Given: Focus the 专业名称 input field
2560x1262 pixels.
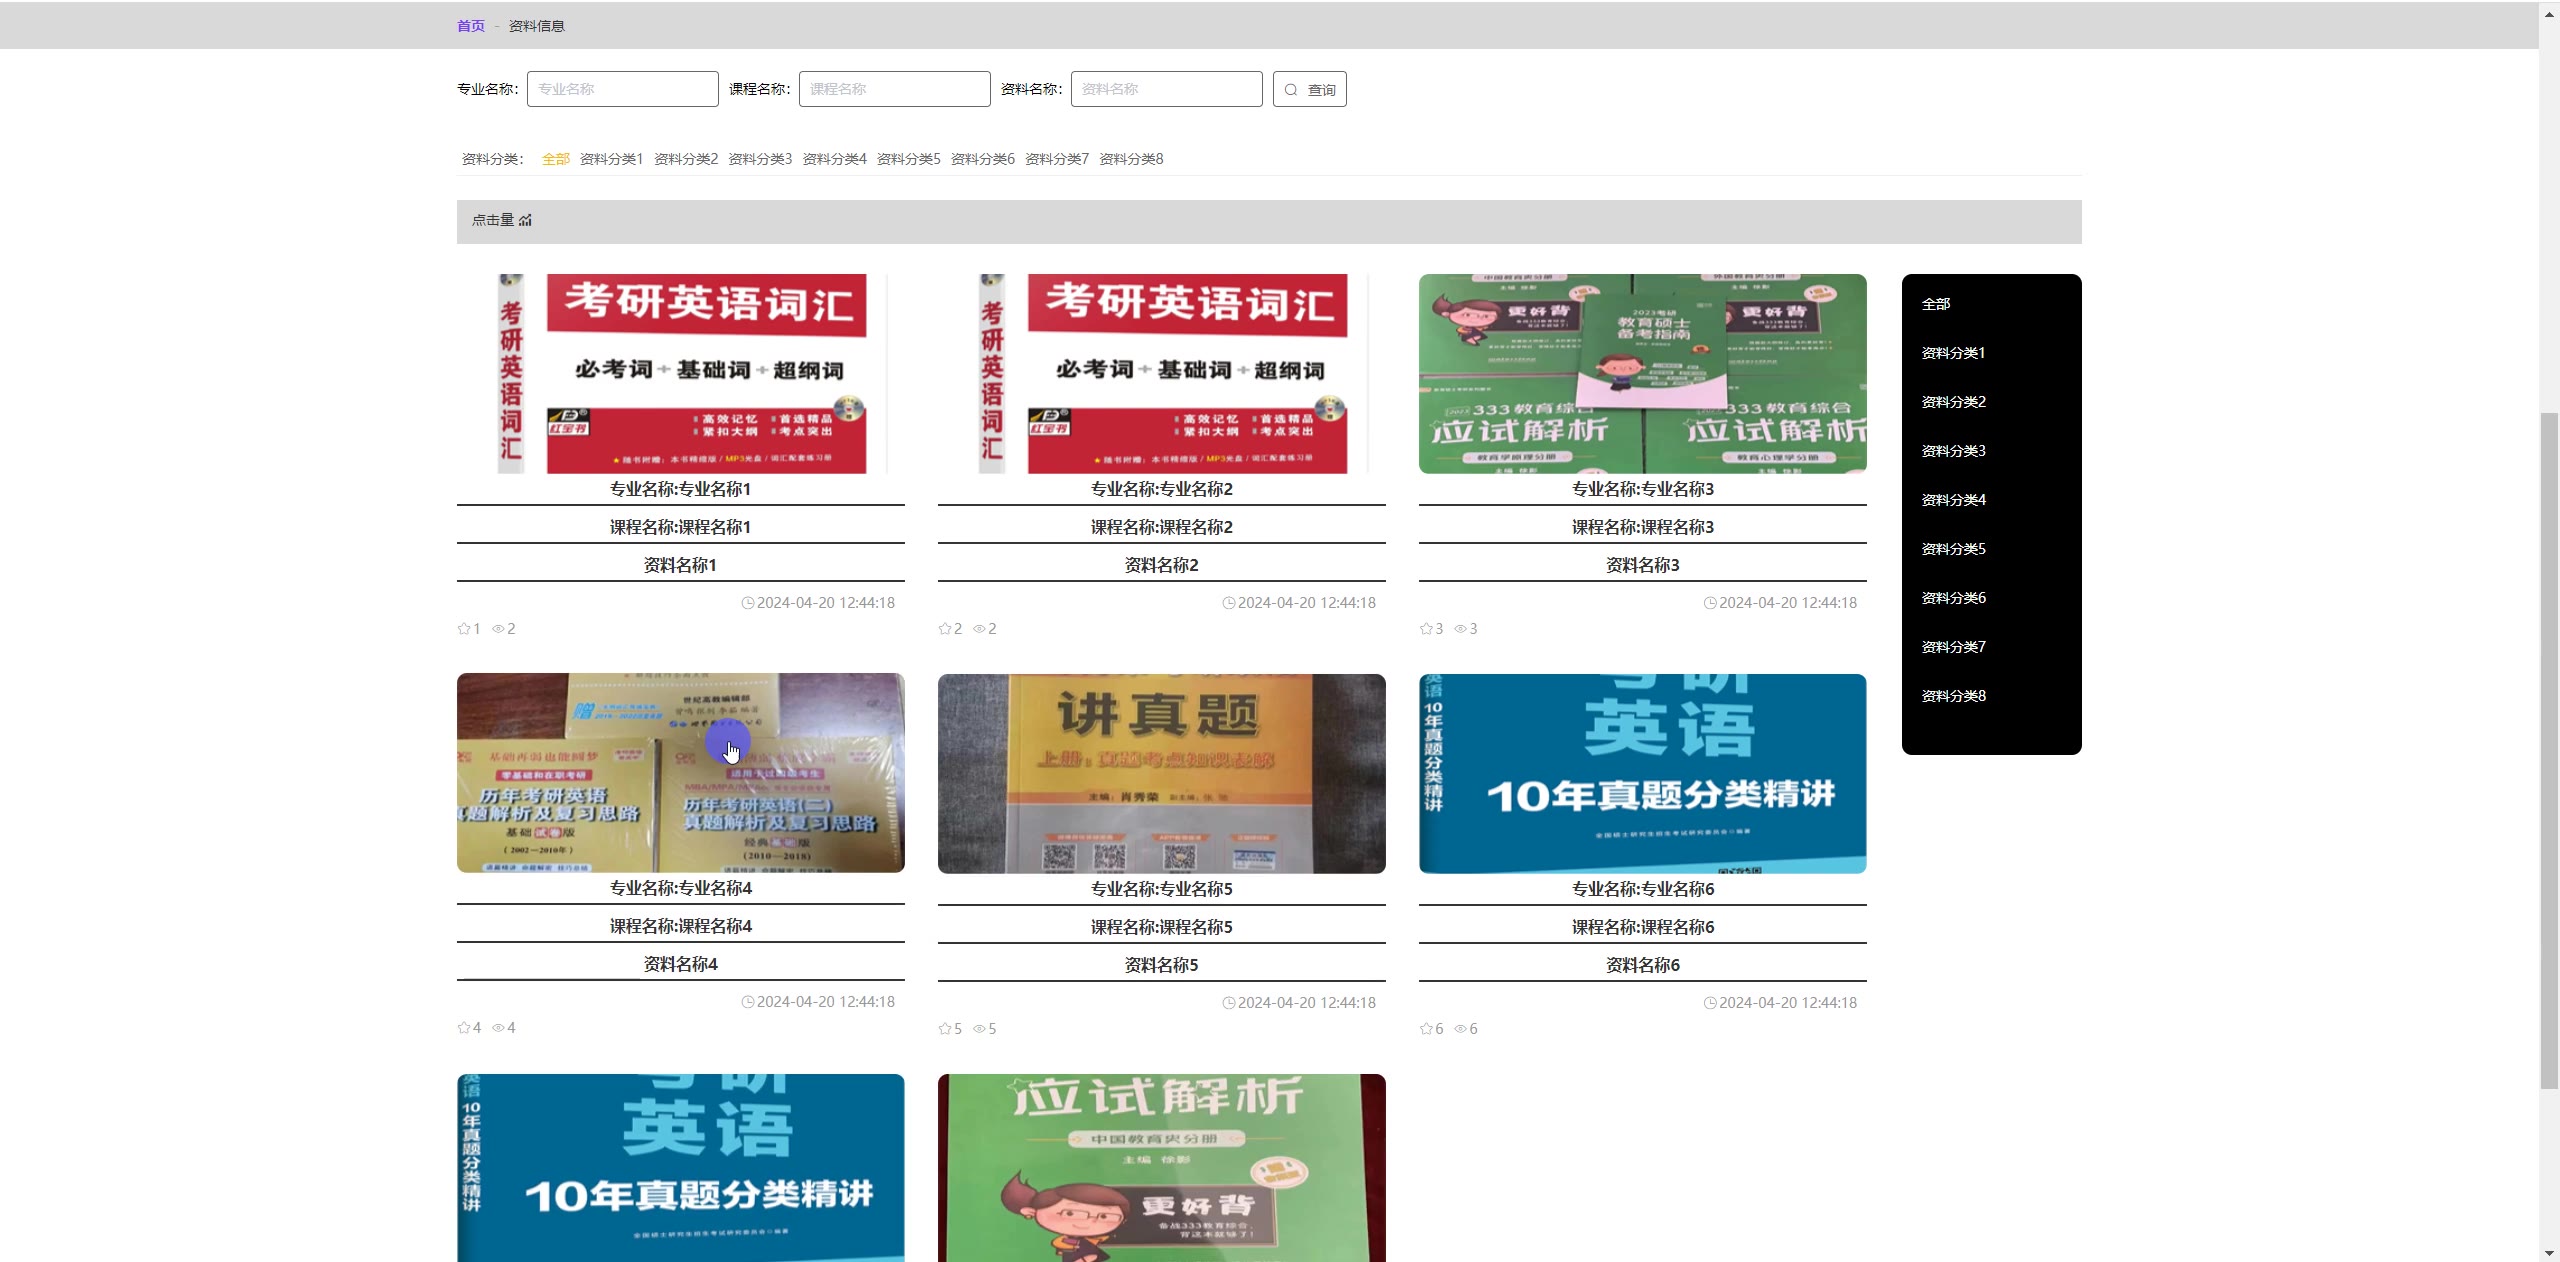Looking at the screenshot, I should [x=622, y=89].
